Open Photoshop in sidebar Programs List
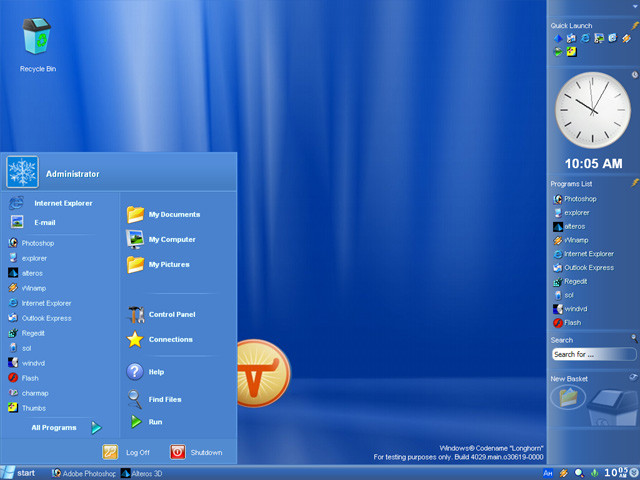Viewport: 640px width, 480px height. (575, 199)
